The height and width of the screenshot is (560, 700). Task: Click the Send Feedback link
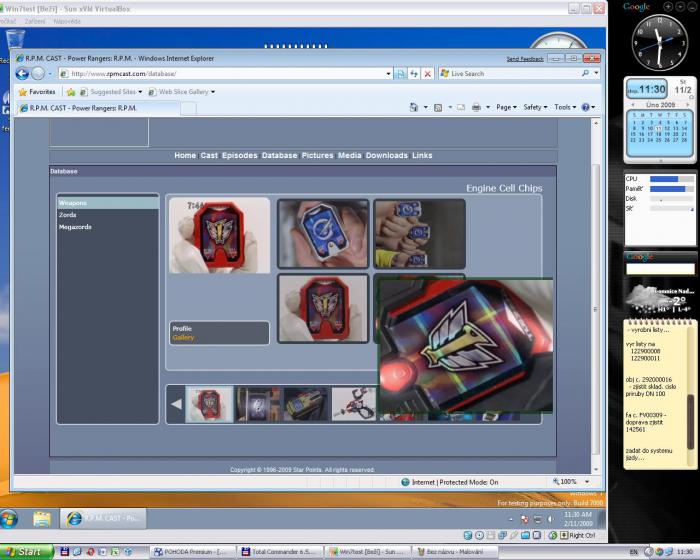coord(525,59)
